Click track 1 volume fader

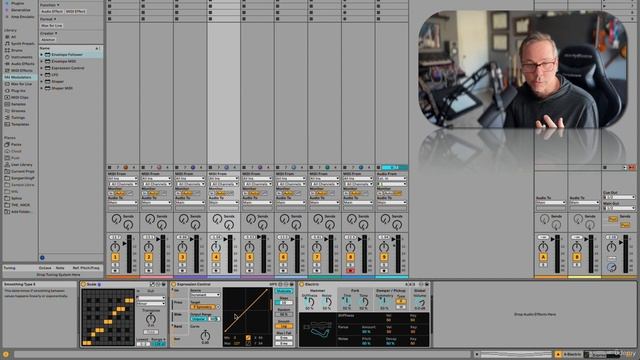(124, 244)
